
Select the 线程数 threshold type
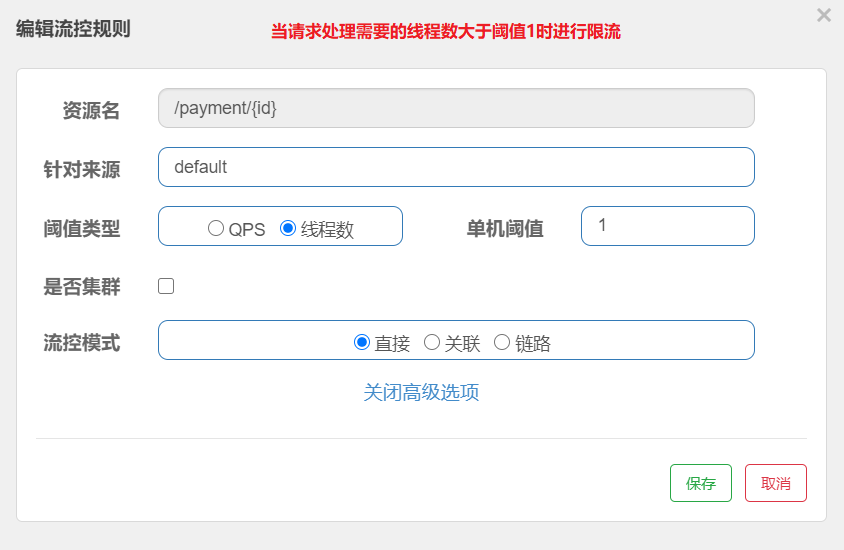[x=288, y=228]
